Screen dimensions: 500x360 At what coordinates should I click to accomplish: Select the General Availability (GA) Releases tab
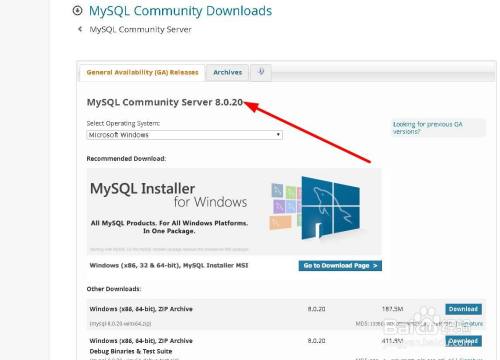pos(142,72)
